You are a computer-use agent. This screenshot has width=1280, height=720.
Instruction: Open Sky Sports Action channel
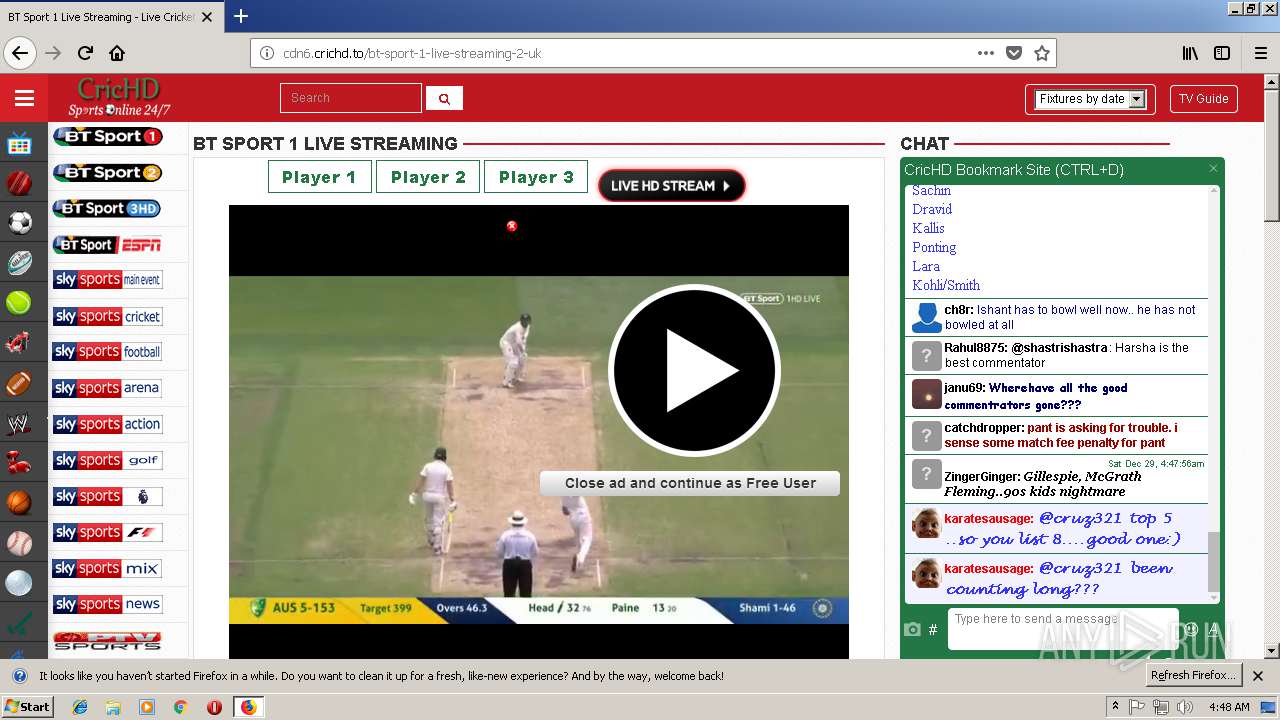click(x=107, y=424)
